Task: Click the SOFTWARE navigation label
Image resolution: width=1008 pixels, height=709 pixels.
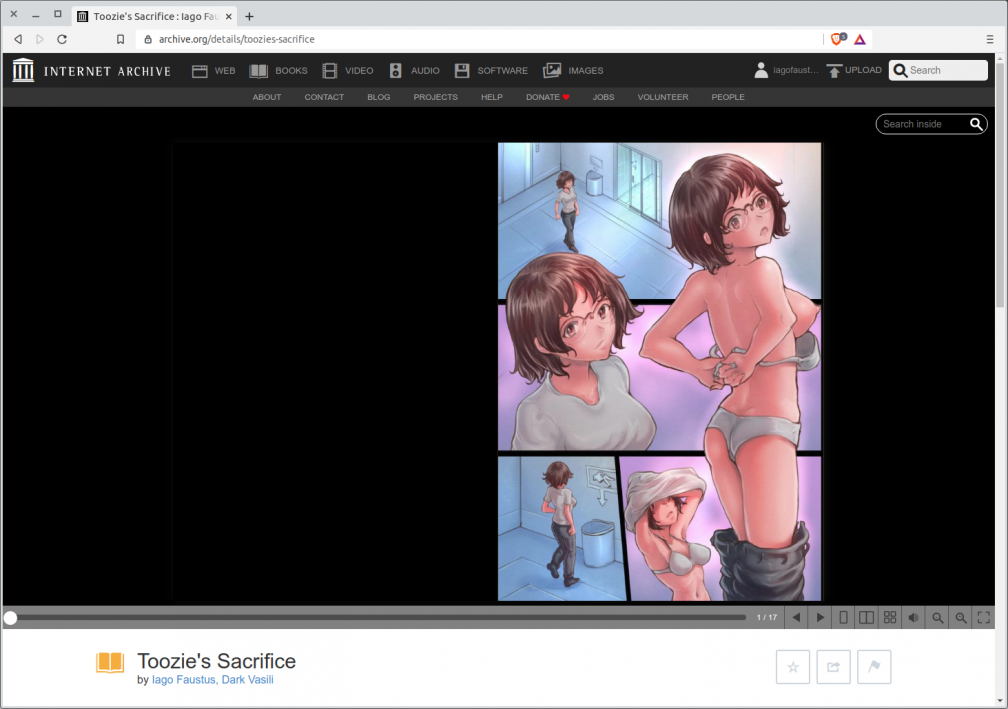Action: click(503, 71)
